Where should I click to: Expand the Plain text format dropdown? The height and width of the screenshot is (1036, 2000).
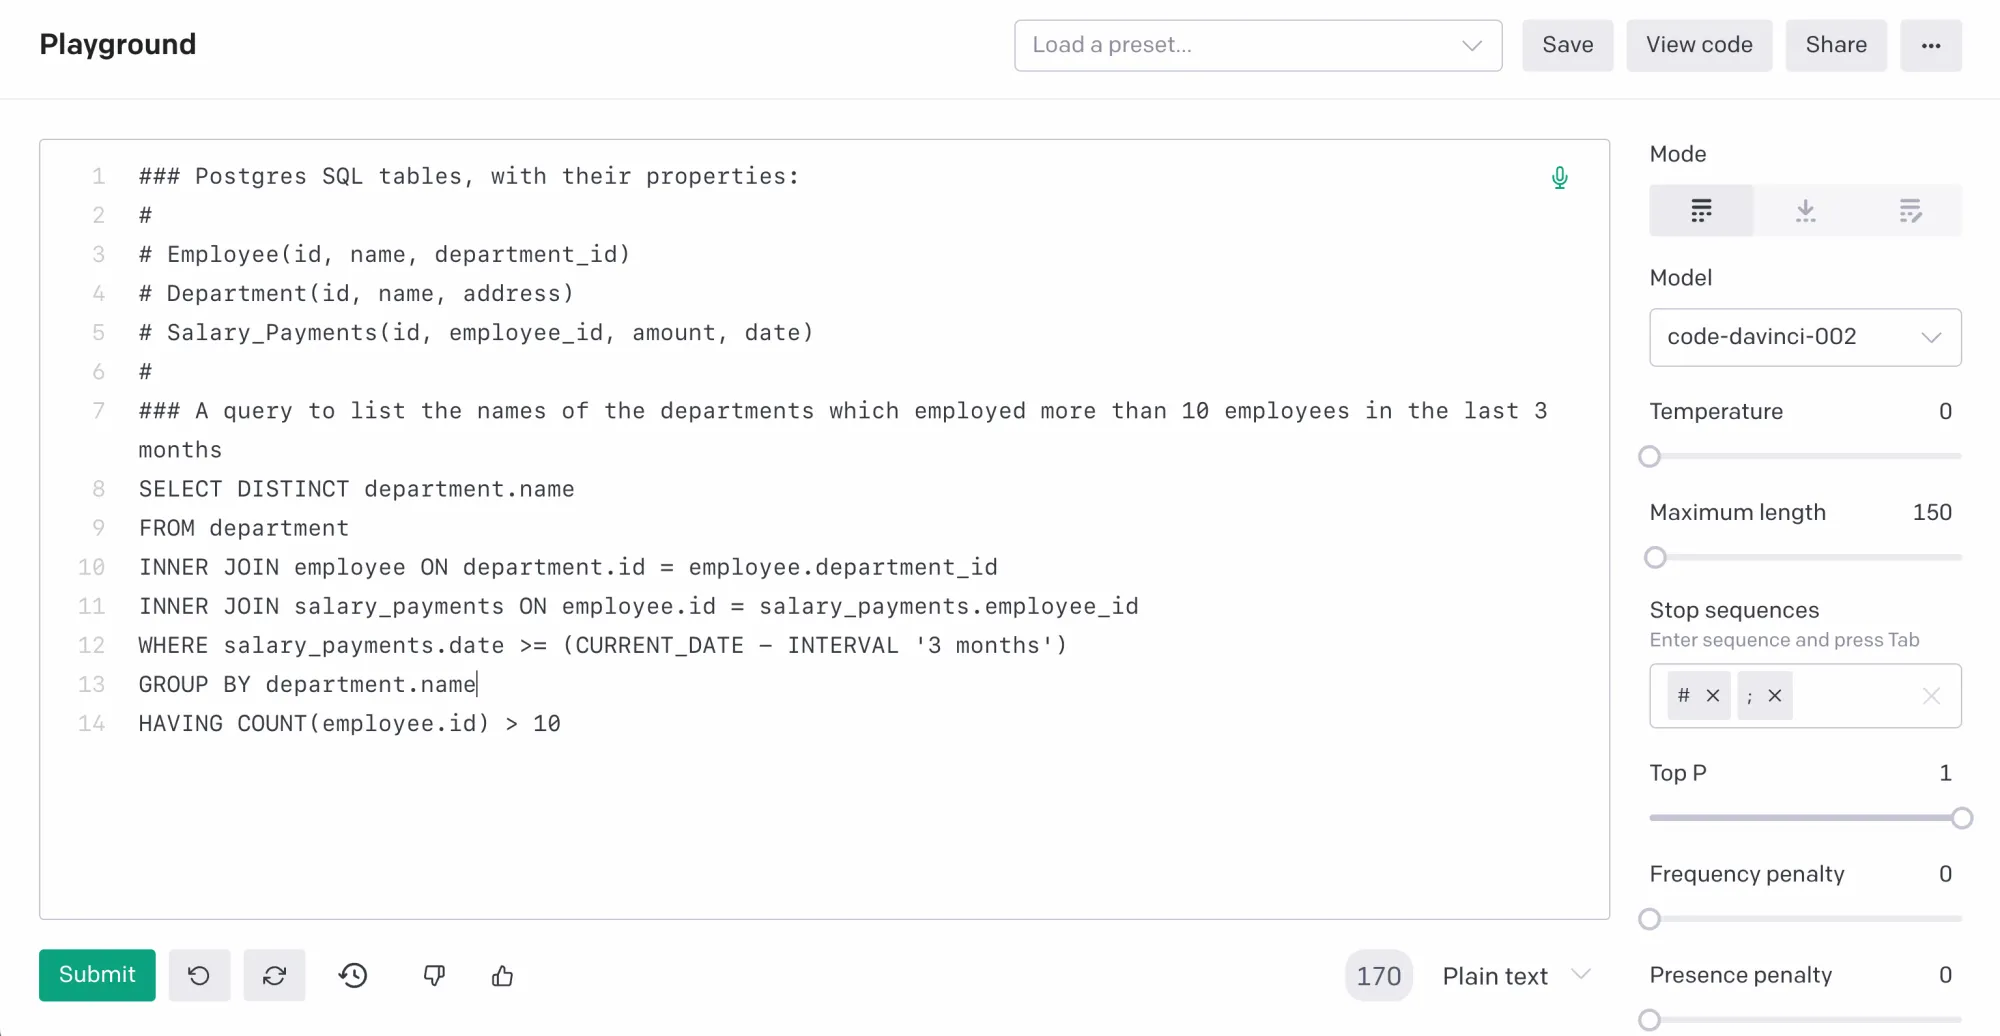pos(1515,975)
